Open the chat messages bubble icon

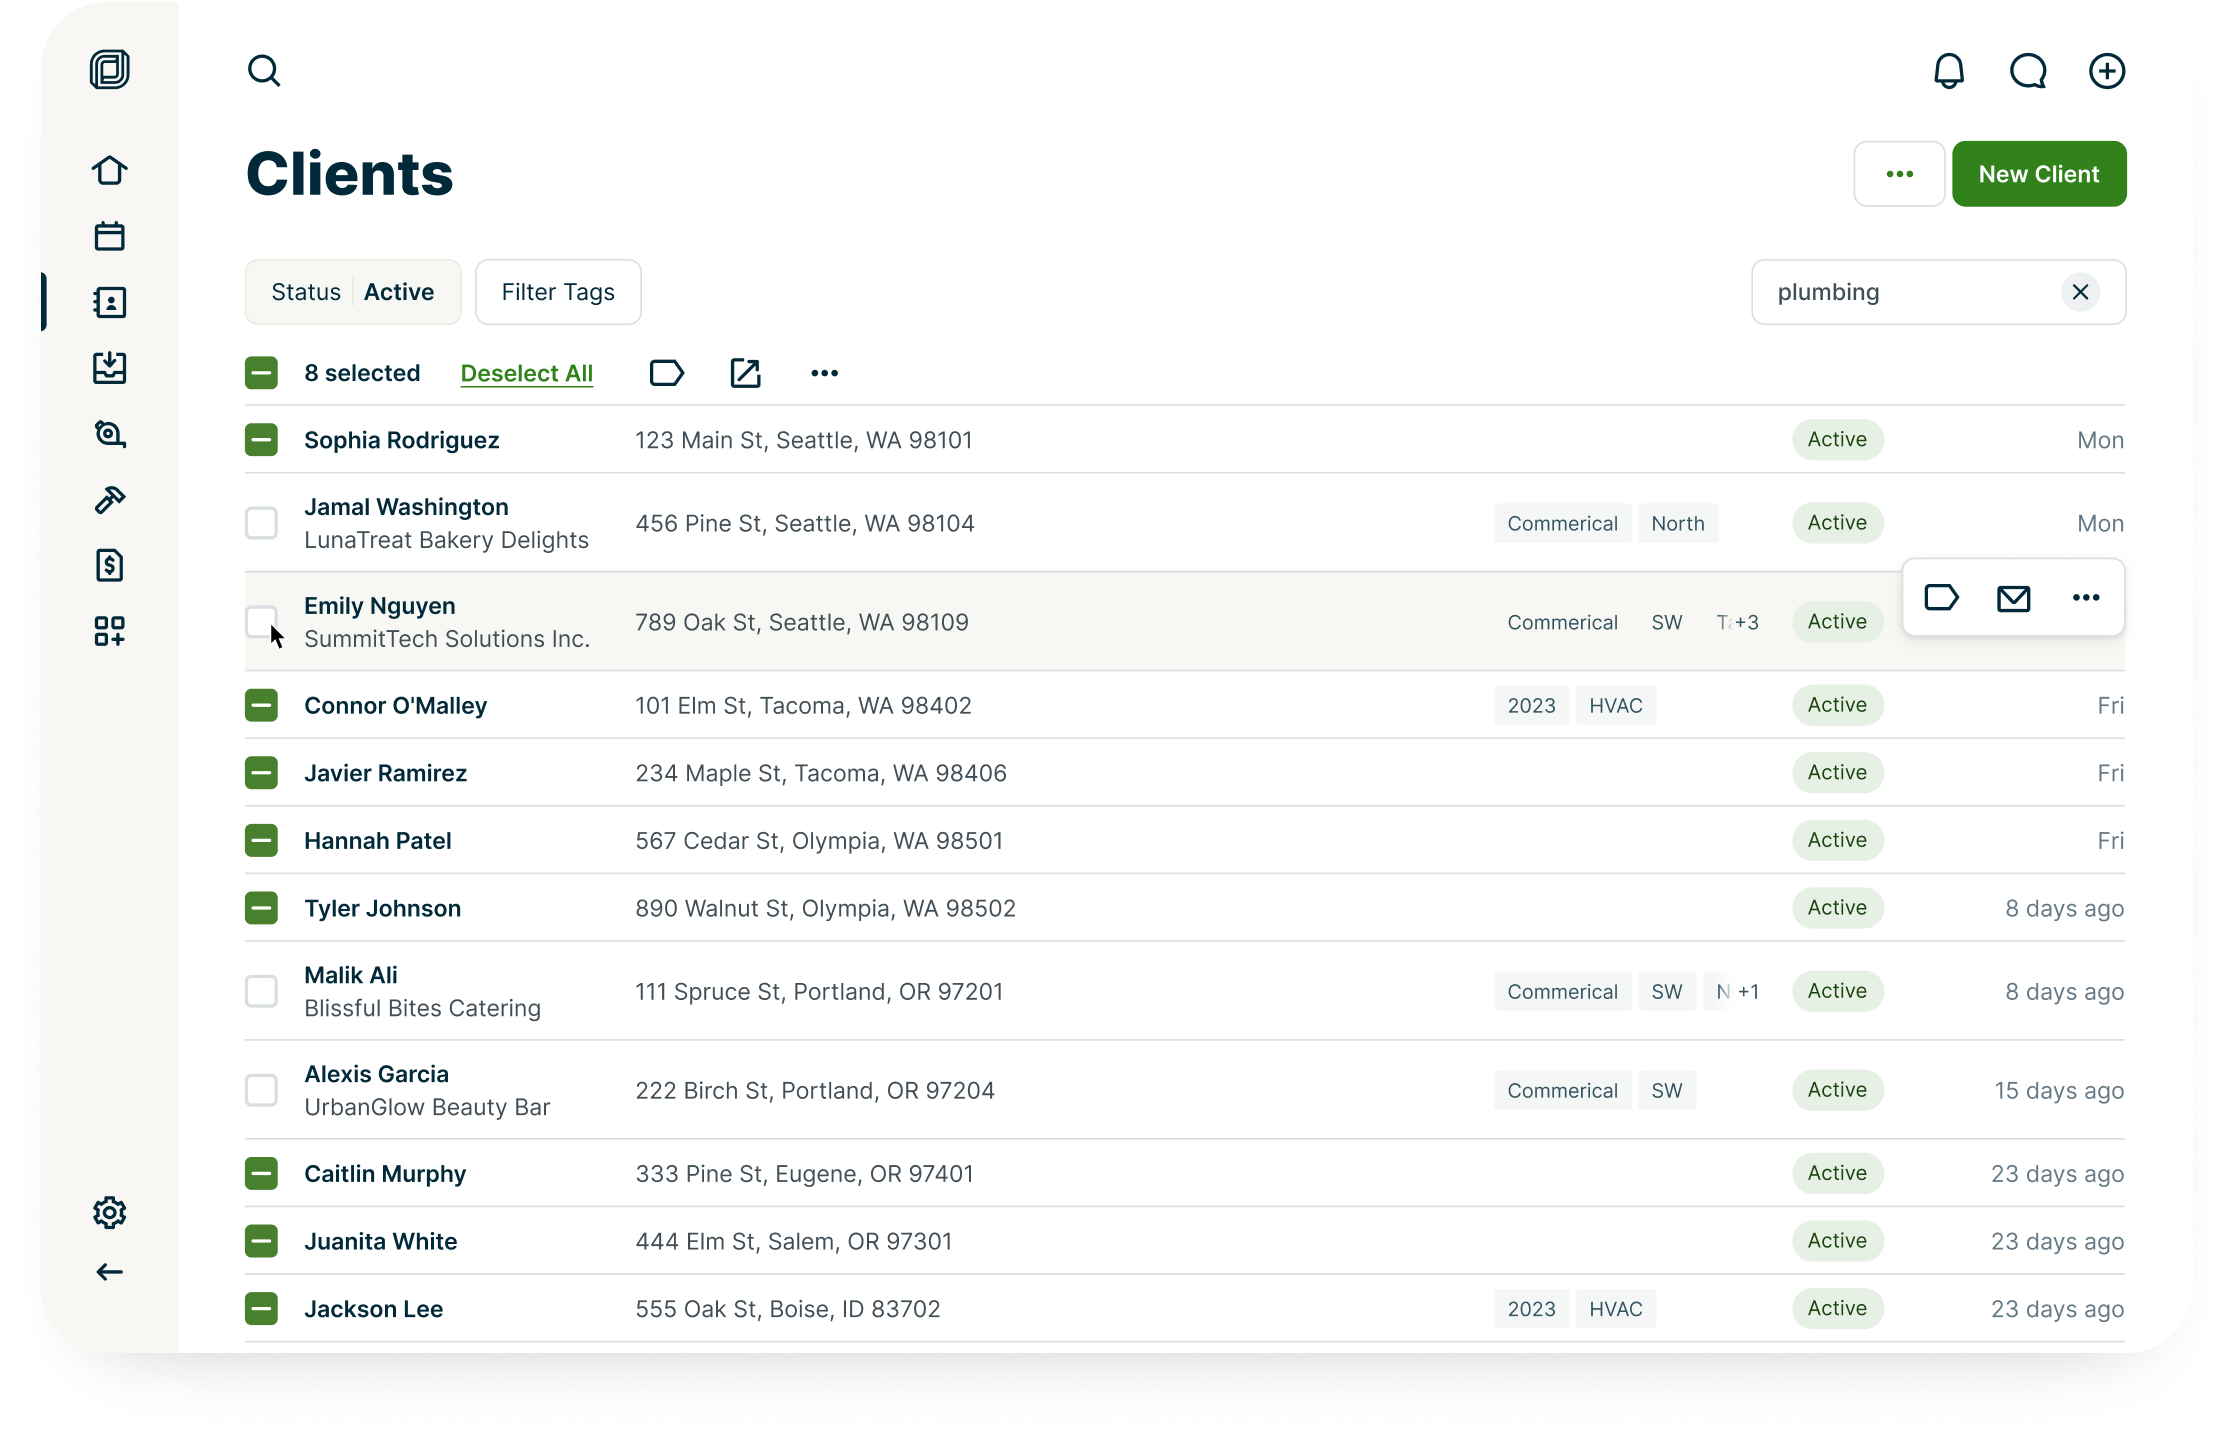click(2028, 71)
